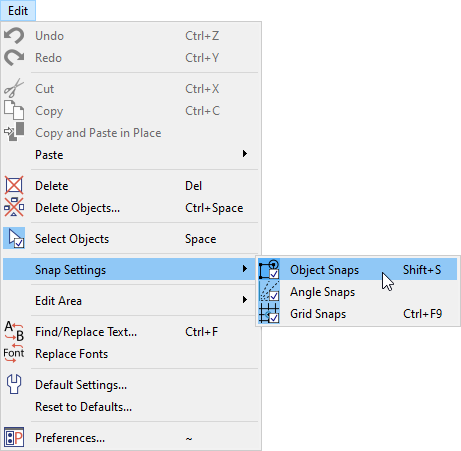The image size is (461, 451).
Task: Click the Default Settings wrench icon
Action: click(x=14, y=384)
